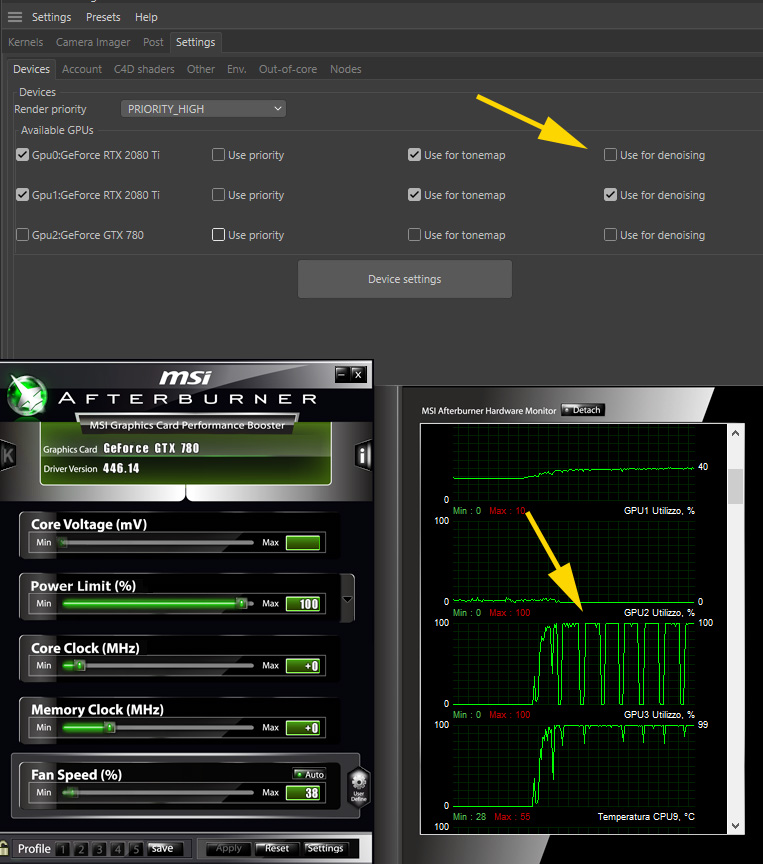
Task: Open the Out-of-core sub-tab
Action: 288,69
